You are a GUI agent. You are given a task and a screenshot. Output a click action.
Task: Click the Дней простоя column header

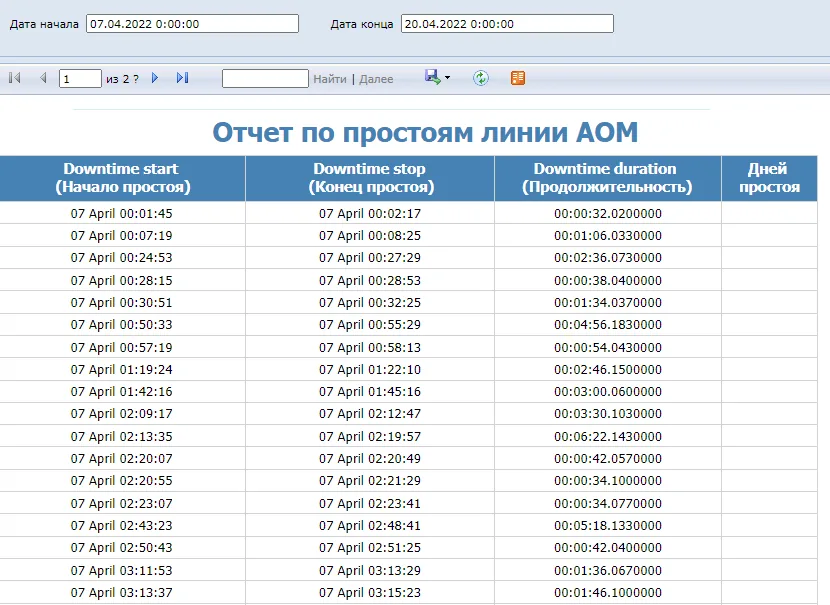point(775,178)
